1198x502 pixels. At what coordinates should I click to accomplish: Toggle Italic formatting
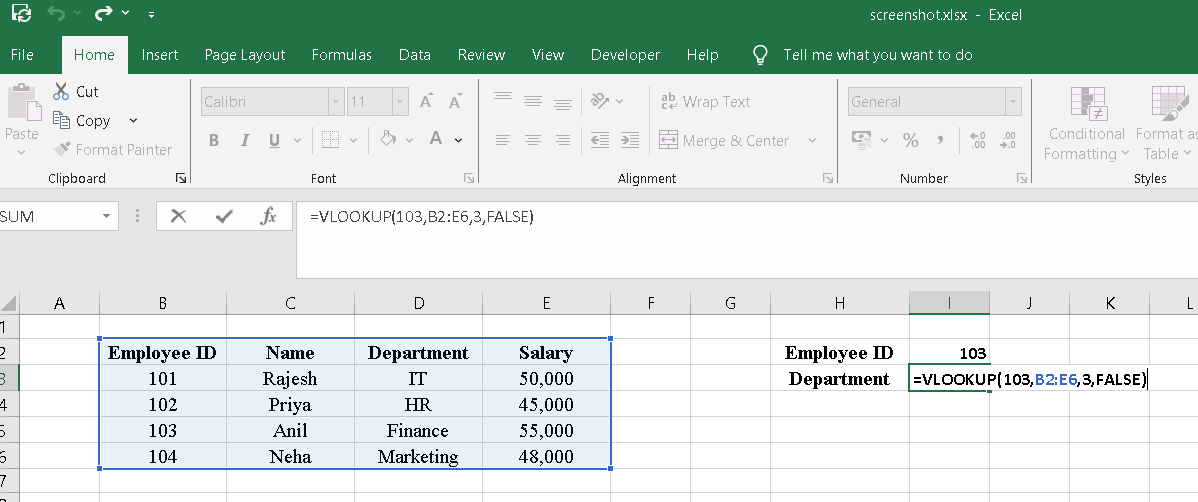245,141
